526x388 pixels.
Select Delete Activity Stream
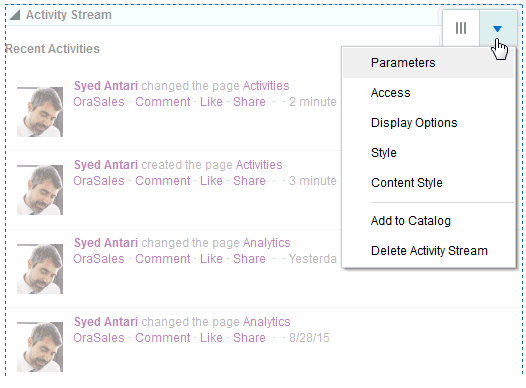click(428, 251)
